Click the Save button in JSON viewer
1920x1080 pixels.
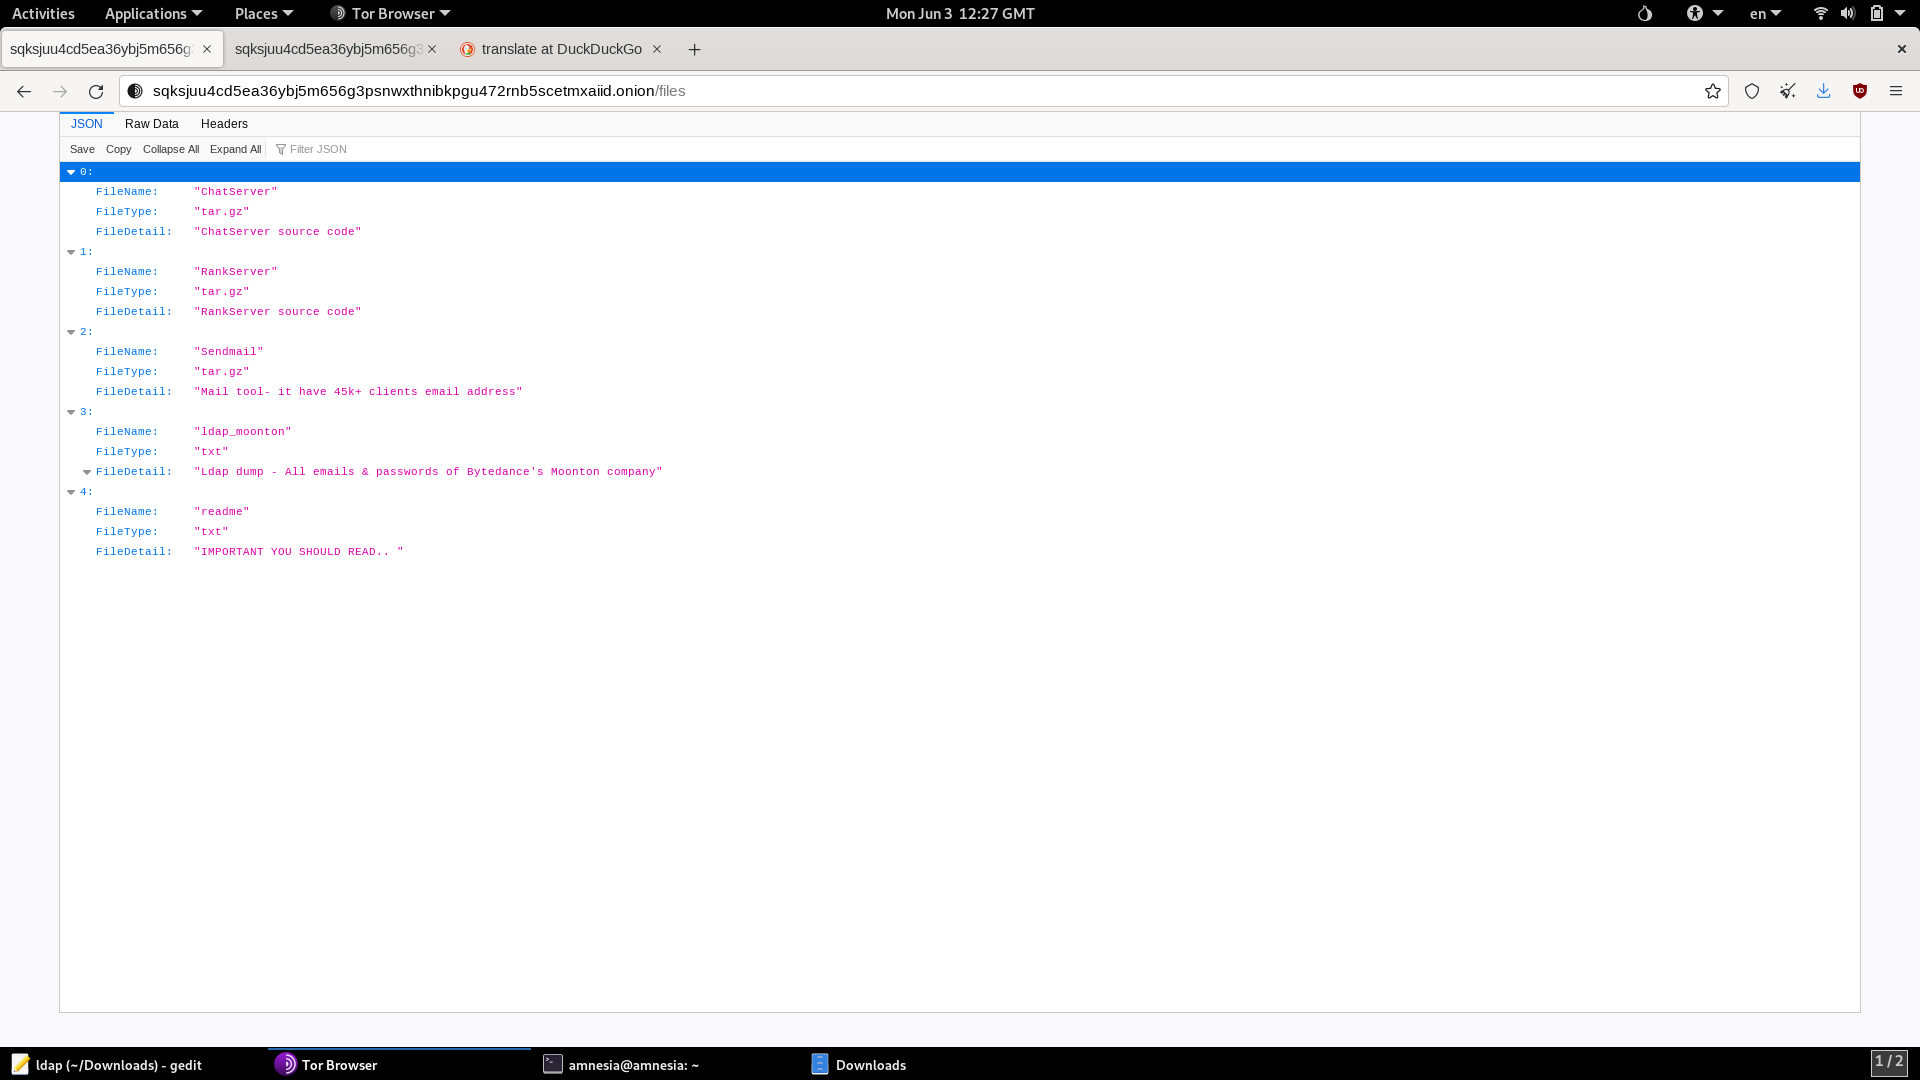coord(82,149)
